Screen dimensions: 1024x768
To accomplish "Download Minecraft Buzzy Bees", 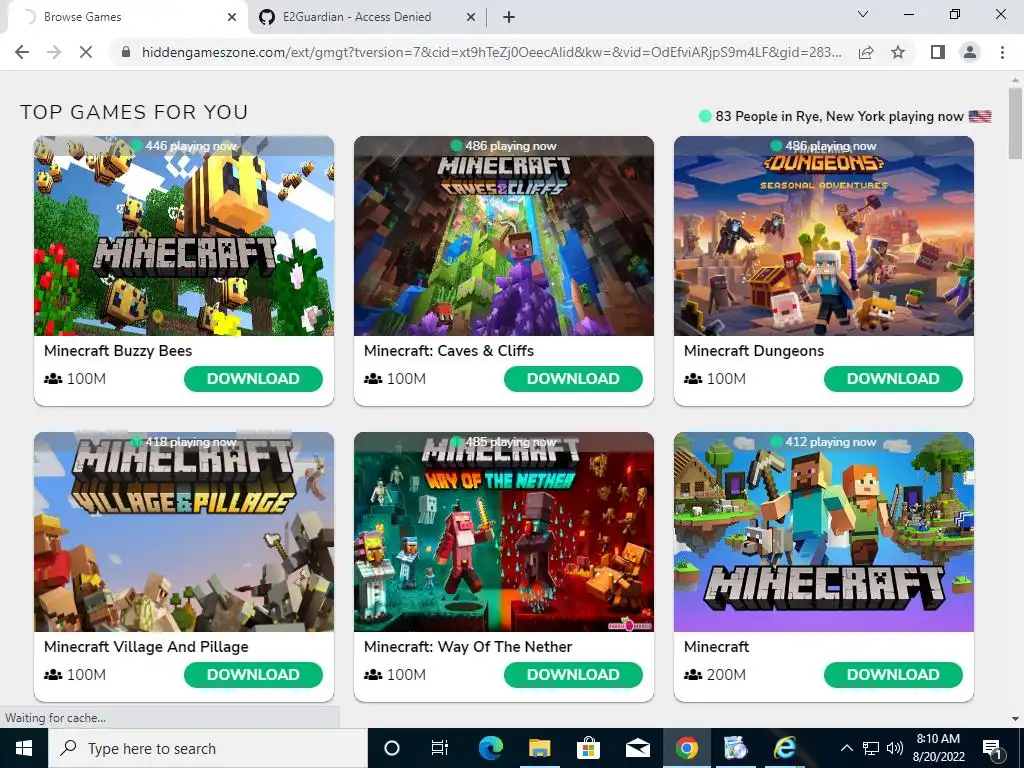I will click(x=253, y=379).
